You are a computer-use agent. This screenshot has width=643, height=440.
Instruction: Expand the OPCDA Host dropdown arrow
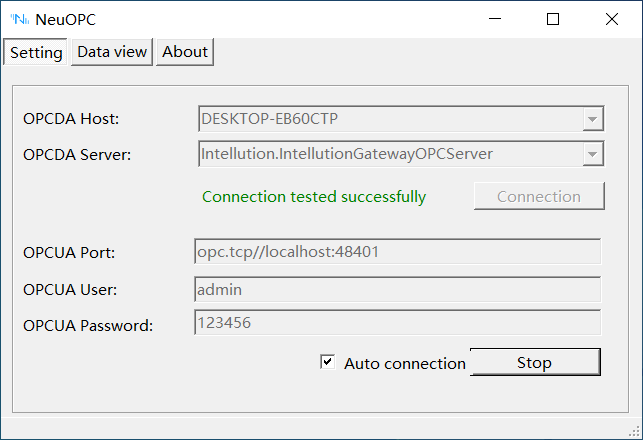point(593,120)
